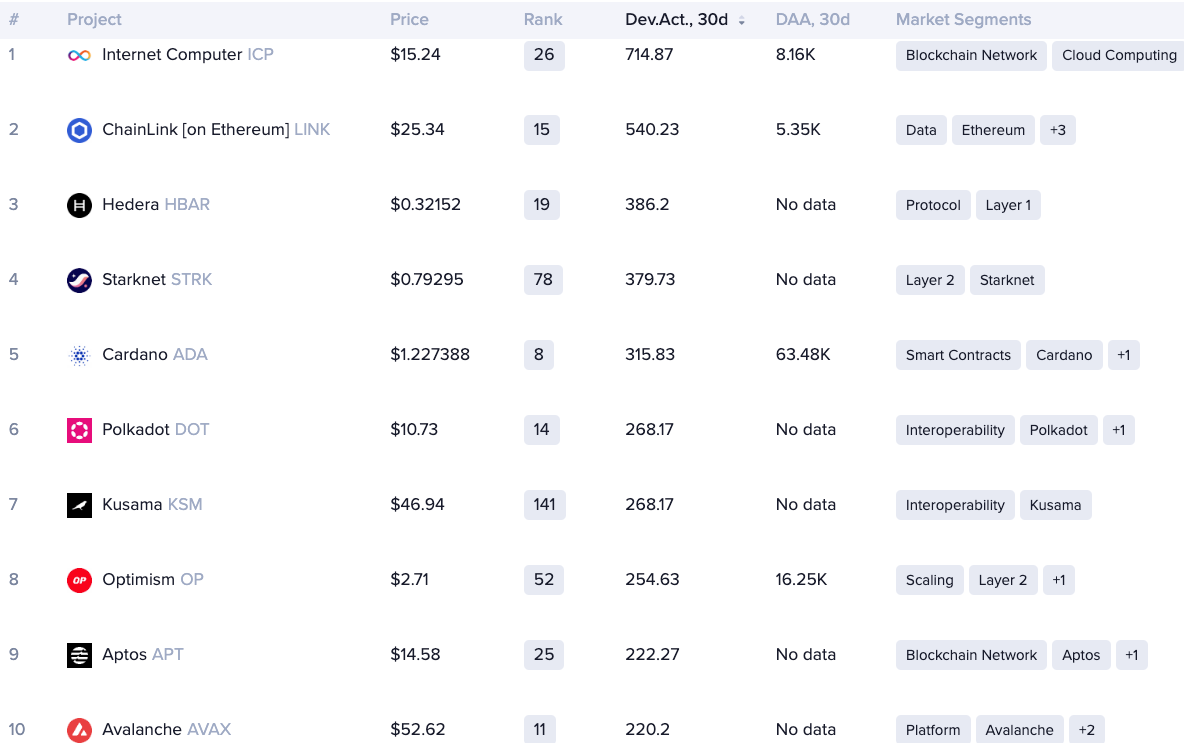Click Interoperability tag in Polkadot row

pos(955,430)
